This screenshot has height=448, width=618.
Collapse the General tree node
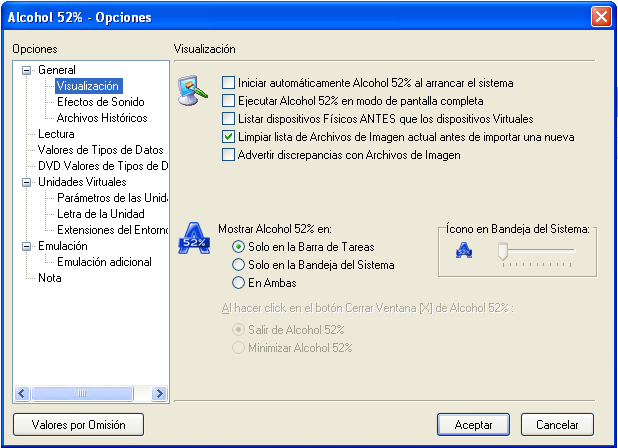pos(26,71)
